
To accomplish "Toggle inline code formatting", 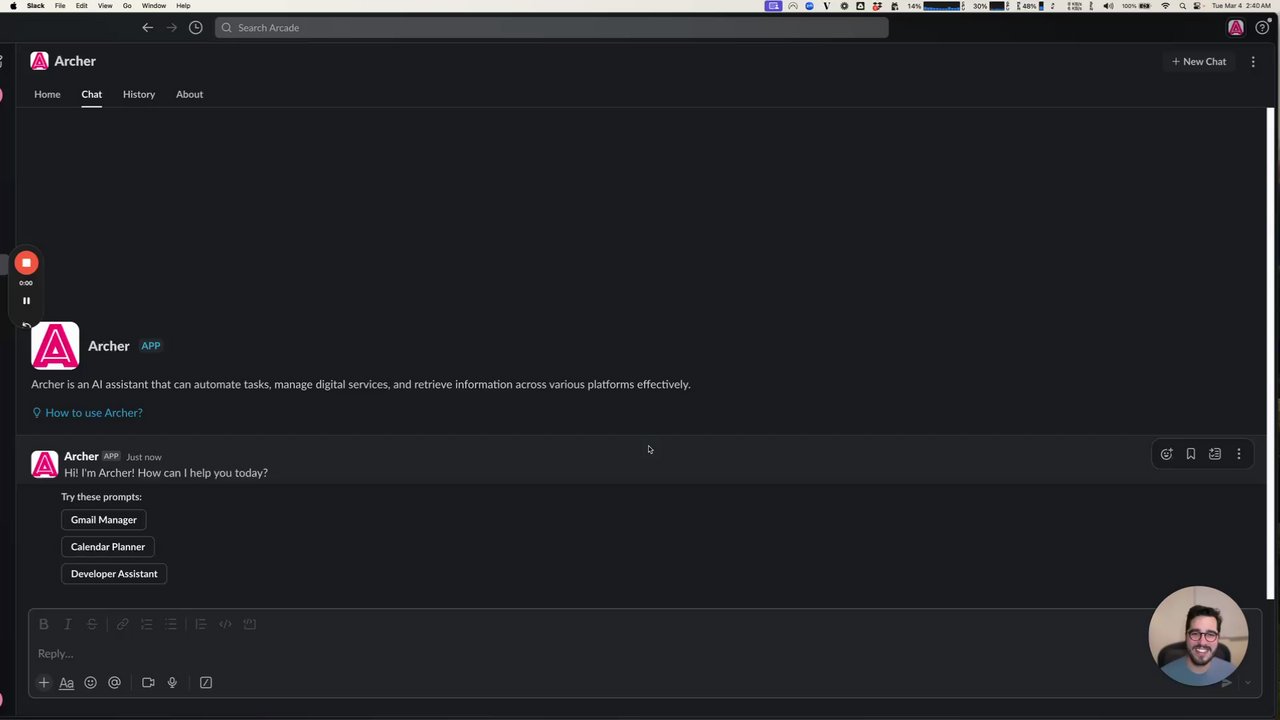I will 225,624.
